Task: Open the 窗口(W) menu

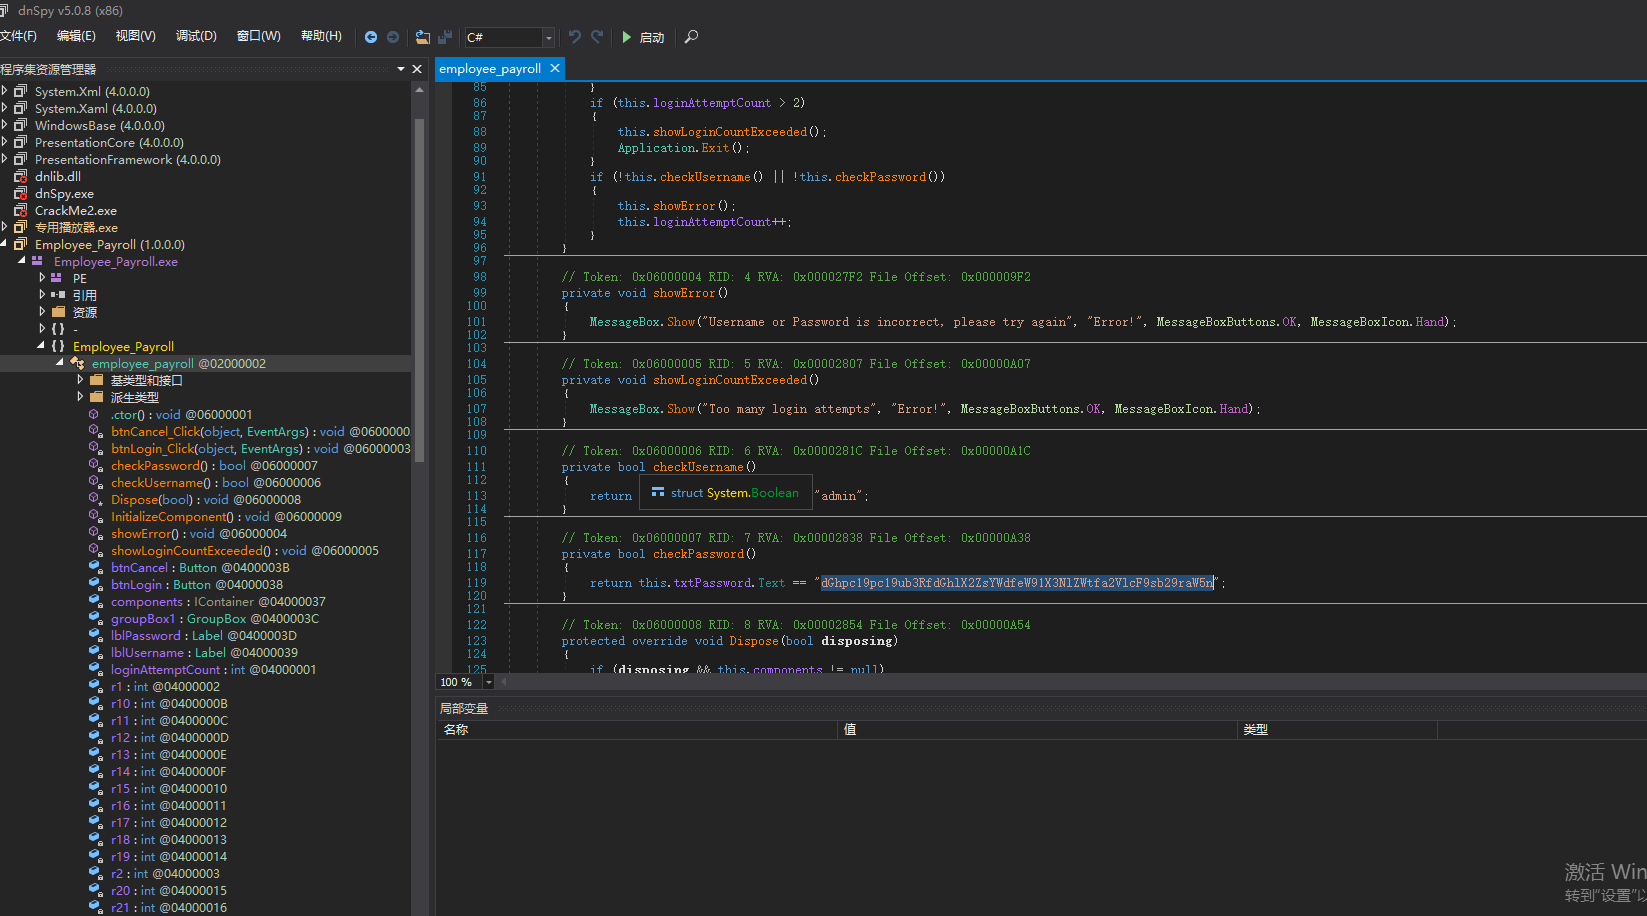Action: (x=258, y=36)
